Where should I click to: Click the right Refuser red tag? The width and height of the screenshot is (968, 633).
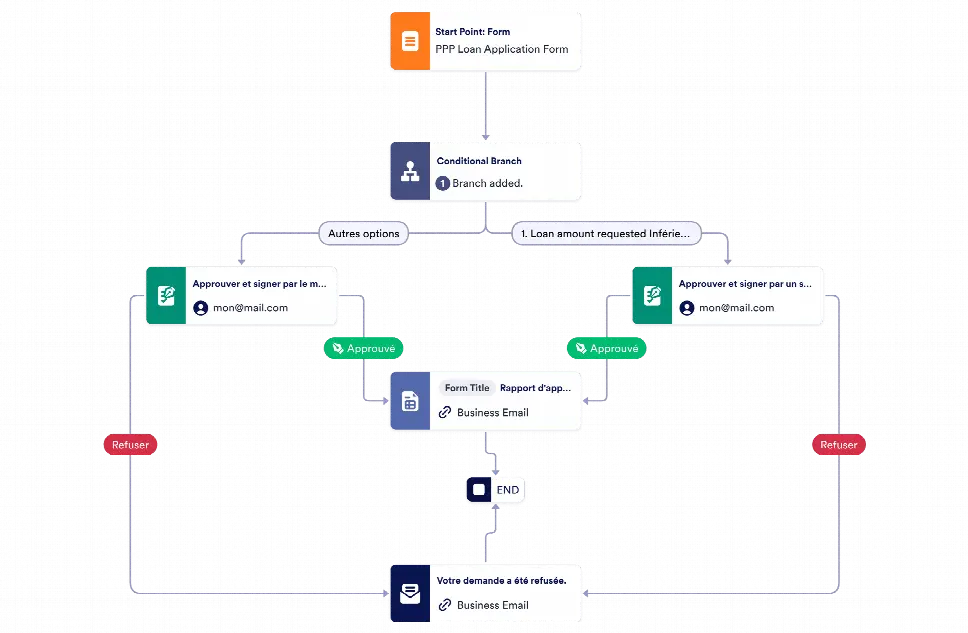click(x=839, y=445)
